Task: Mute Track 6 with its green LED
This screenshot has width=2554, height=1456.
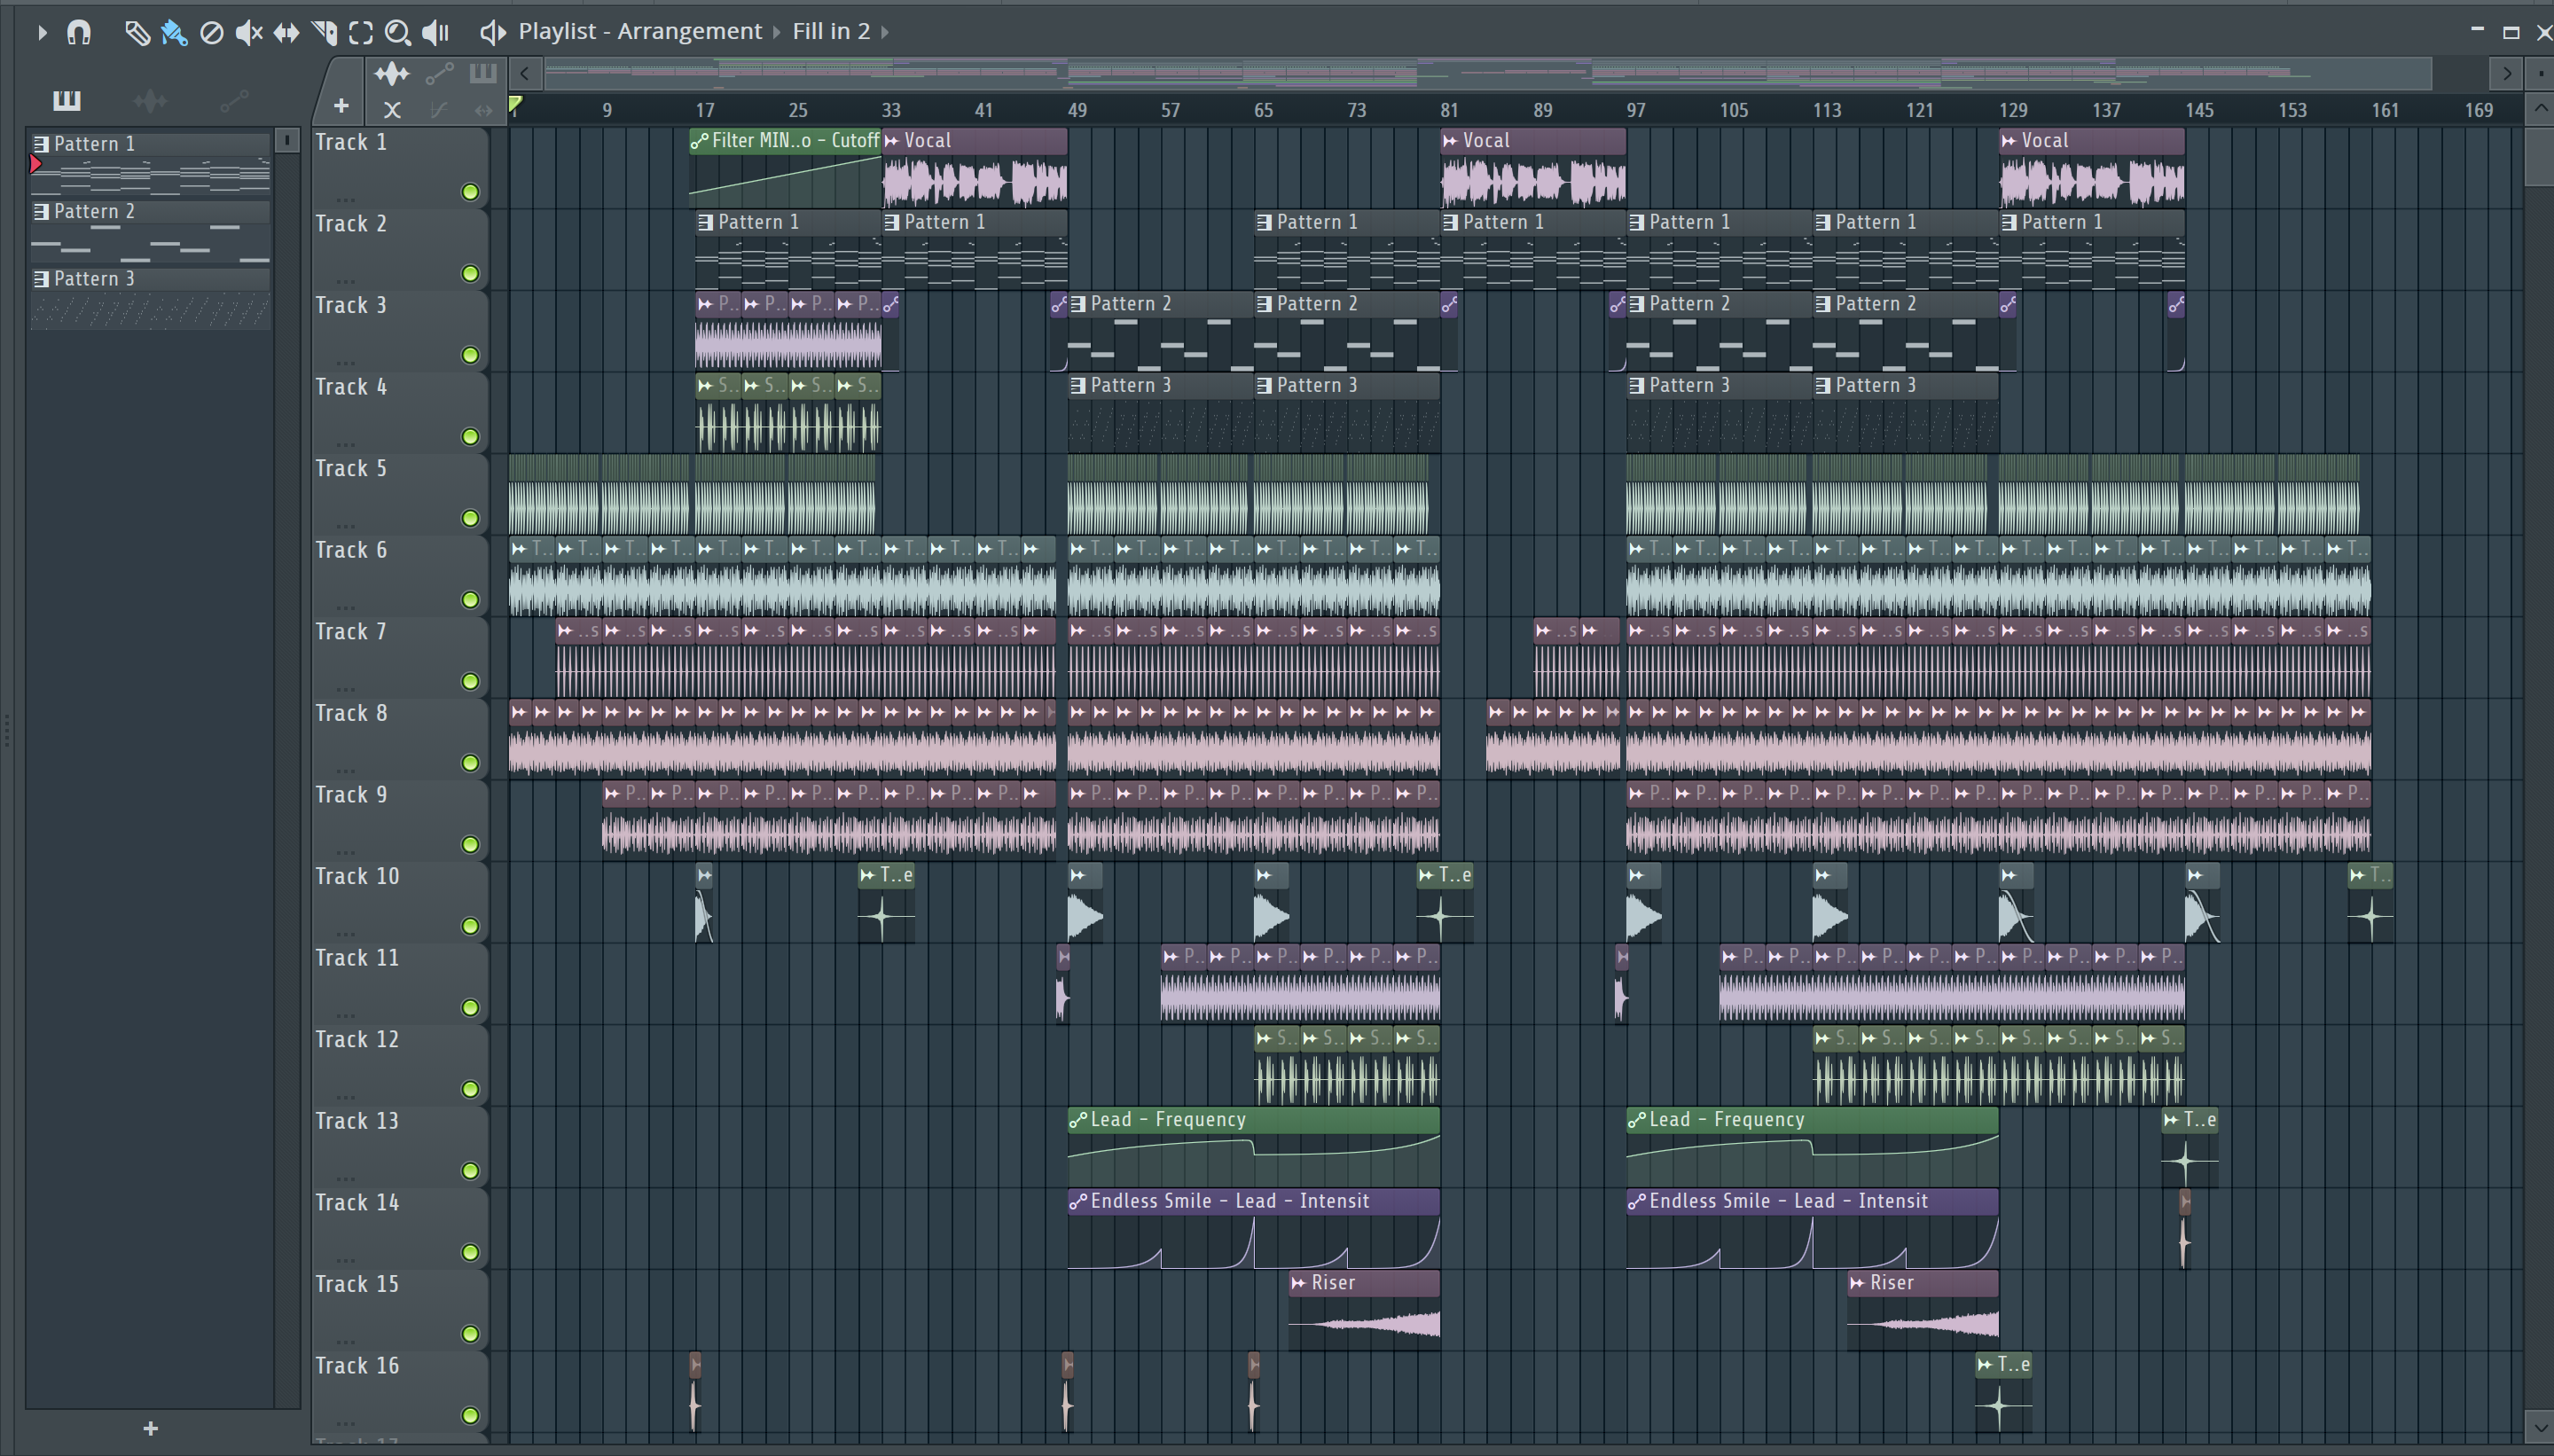Action: (470, 600)
